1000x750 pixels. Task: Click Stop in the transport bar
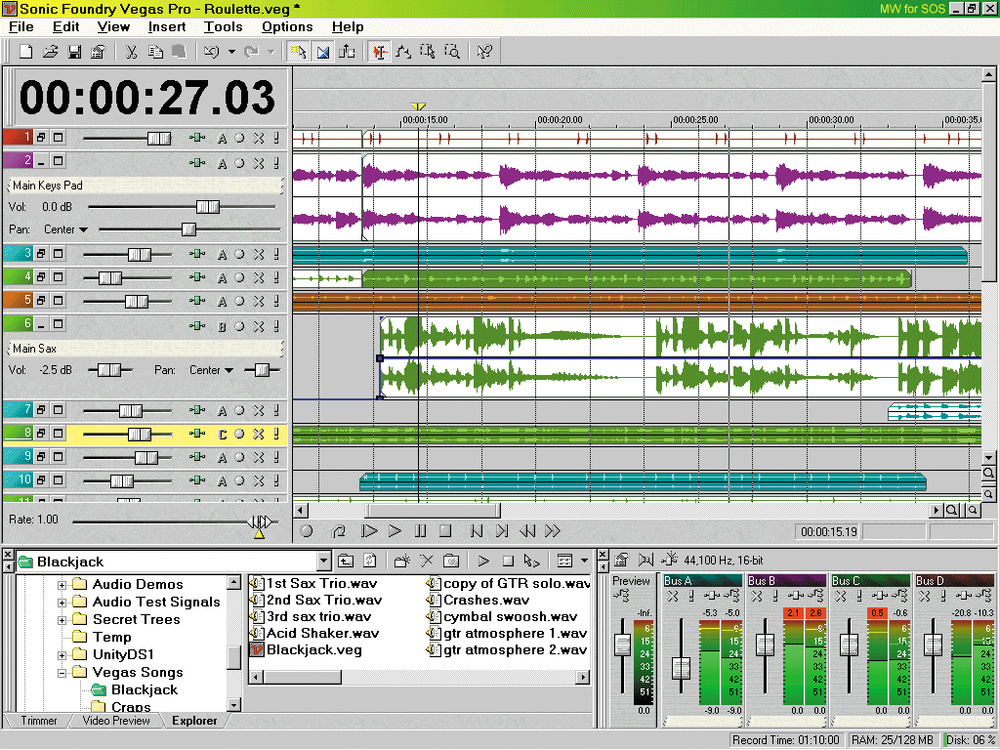(x=446, y=531)
